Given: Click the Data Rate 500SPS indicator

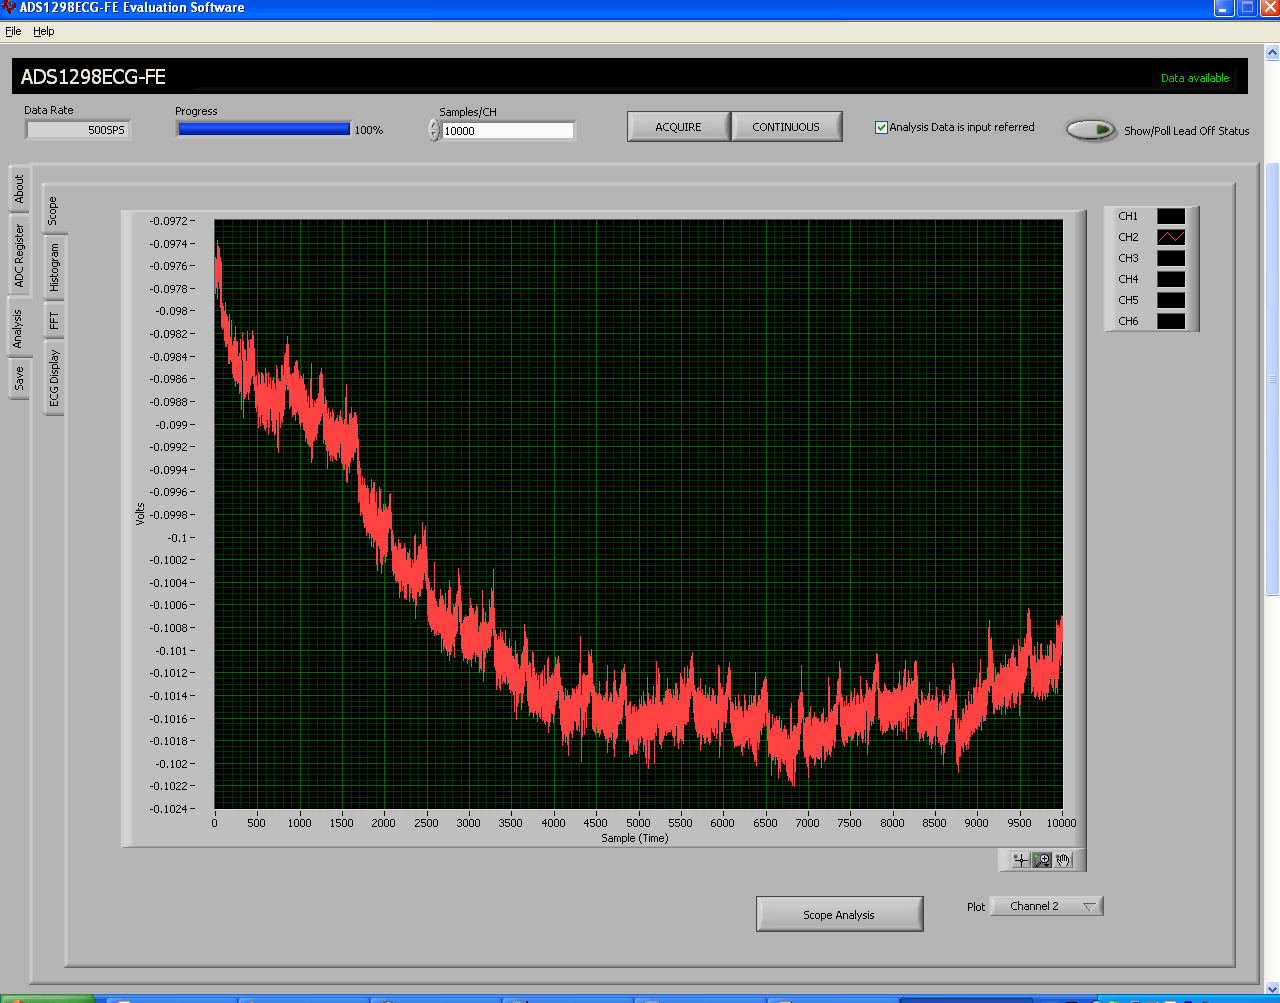Looking at the screenshot, I should (x=77, y=130).
